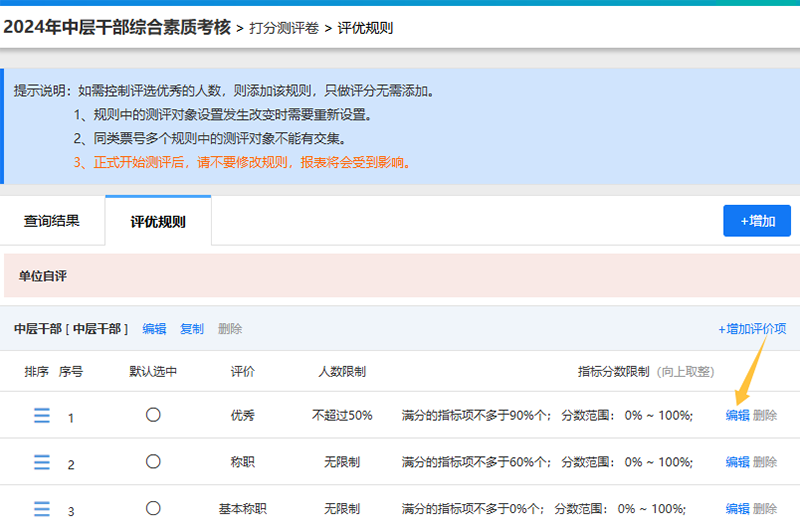This screenshot has height=526, width=800.
Task: Click 不超过50% limit cell
Action: point(342,415)
